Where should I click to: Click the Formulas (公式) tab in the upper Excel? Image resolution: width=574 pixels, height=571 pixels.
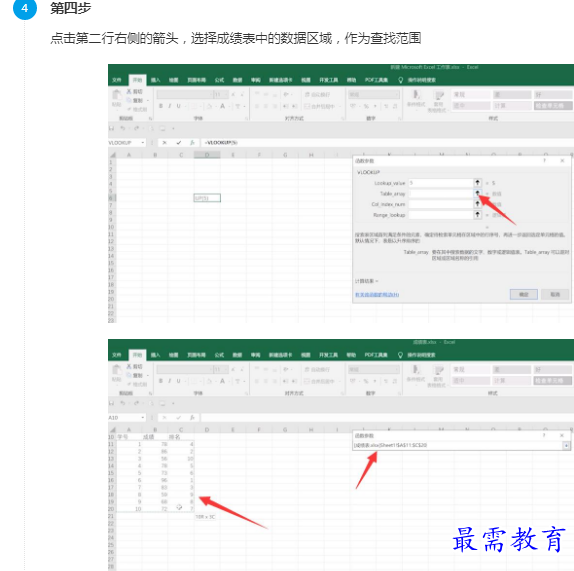219,80
